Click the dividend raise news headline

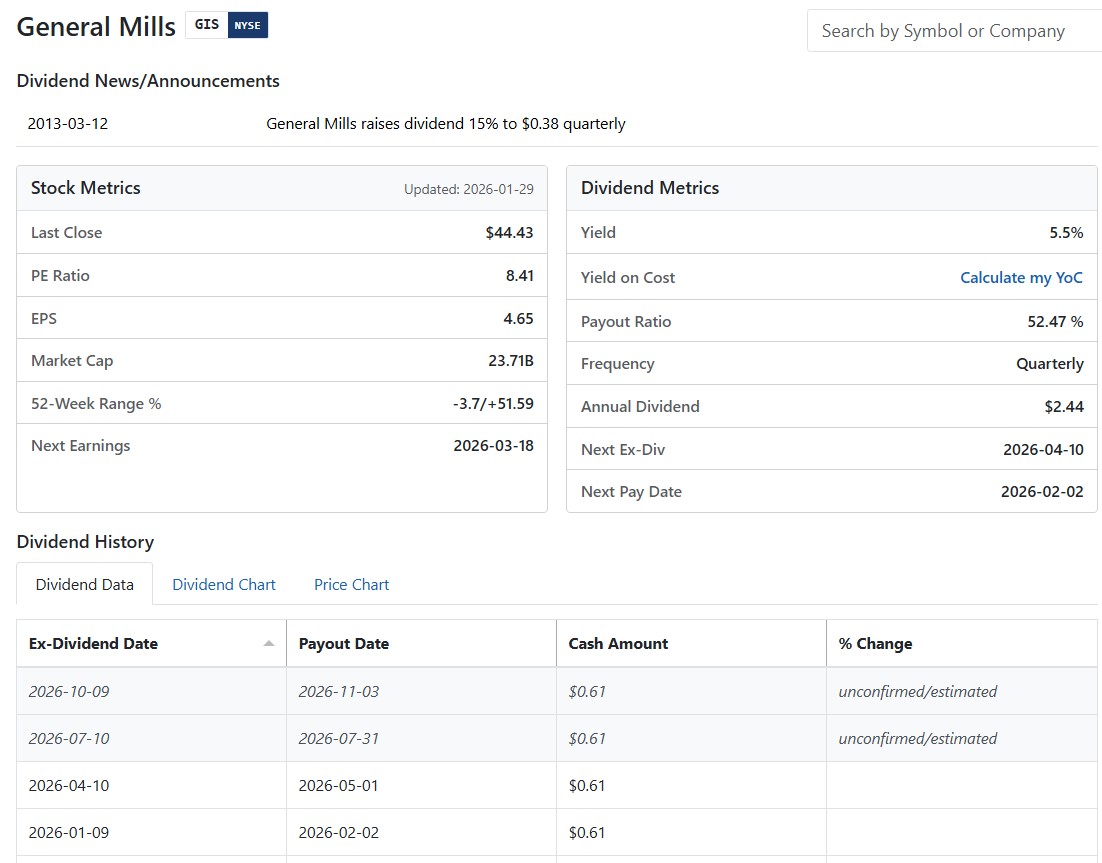tap(445, 124)
